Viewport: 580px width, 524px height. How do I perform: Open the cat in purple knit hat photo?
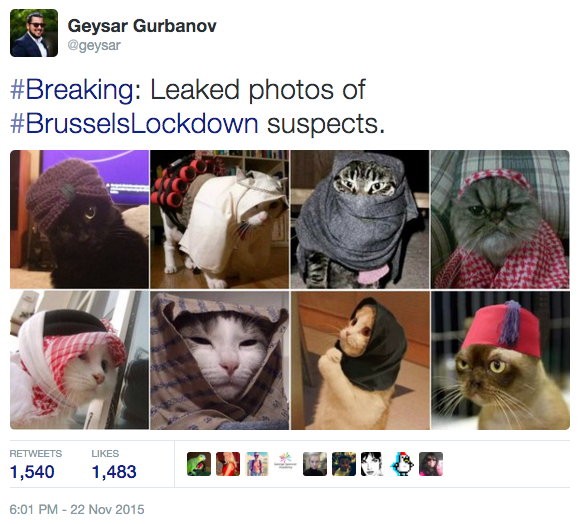80,219
